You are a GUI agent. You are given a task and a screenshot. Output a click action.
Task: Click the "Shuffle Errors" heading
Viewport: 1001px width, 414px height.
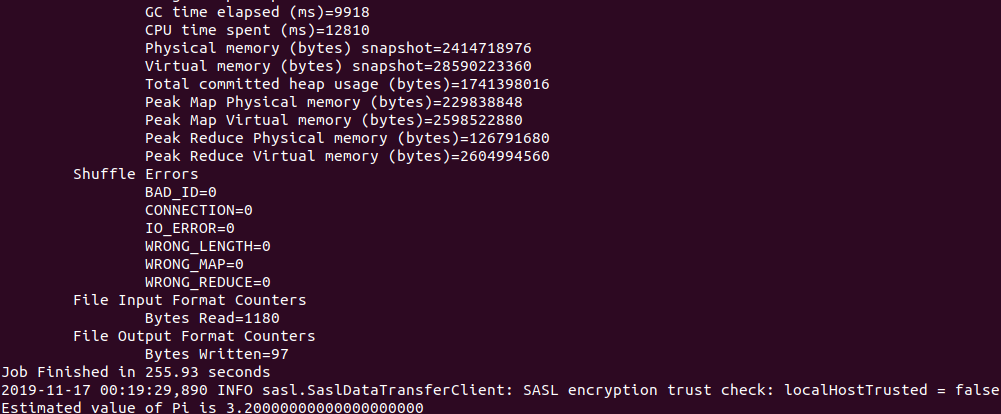click(x=135, y=174)
